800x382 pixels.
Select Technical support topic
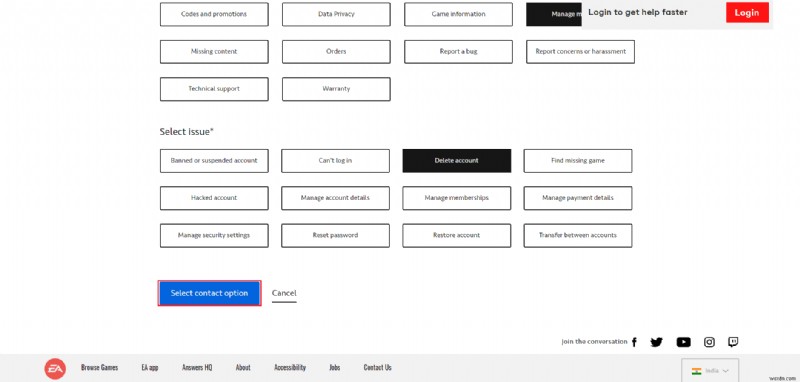pos(214,89)
